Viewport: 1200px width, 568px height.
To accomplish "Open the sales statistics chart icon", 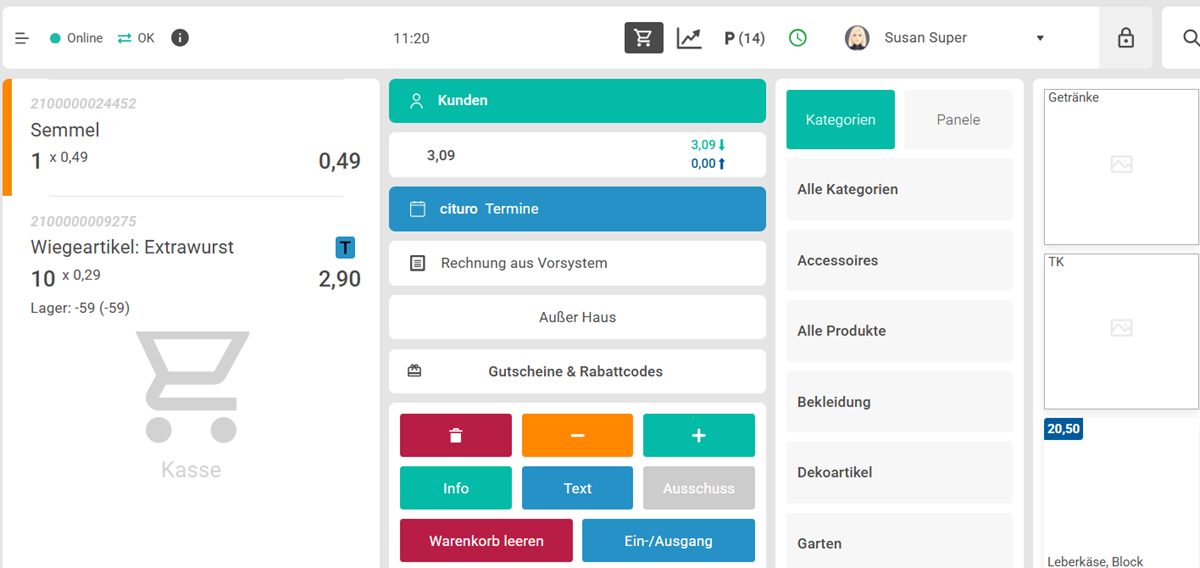I will coord(689,38).
